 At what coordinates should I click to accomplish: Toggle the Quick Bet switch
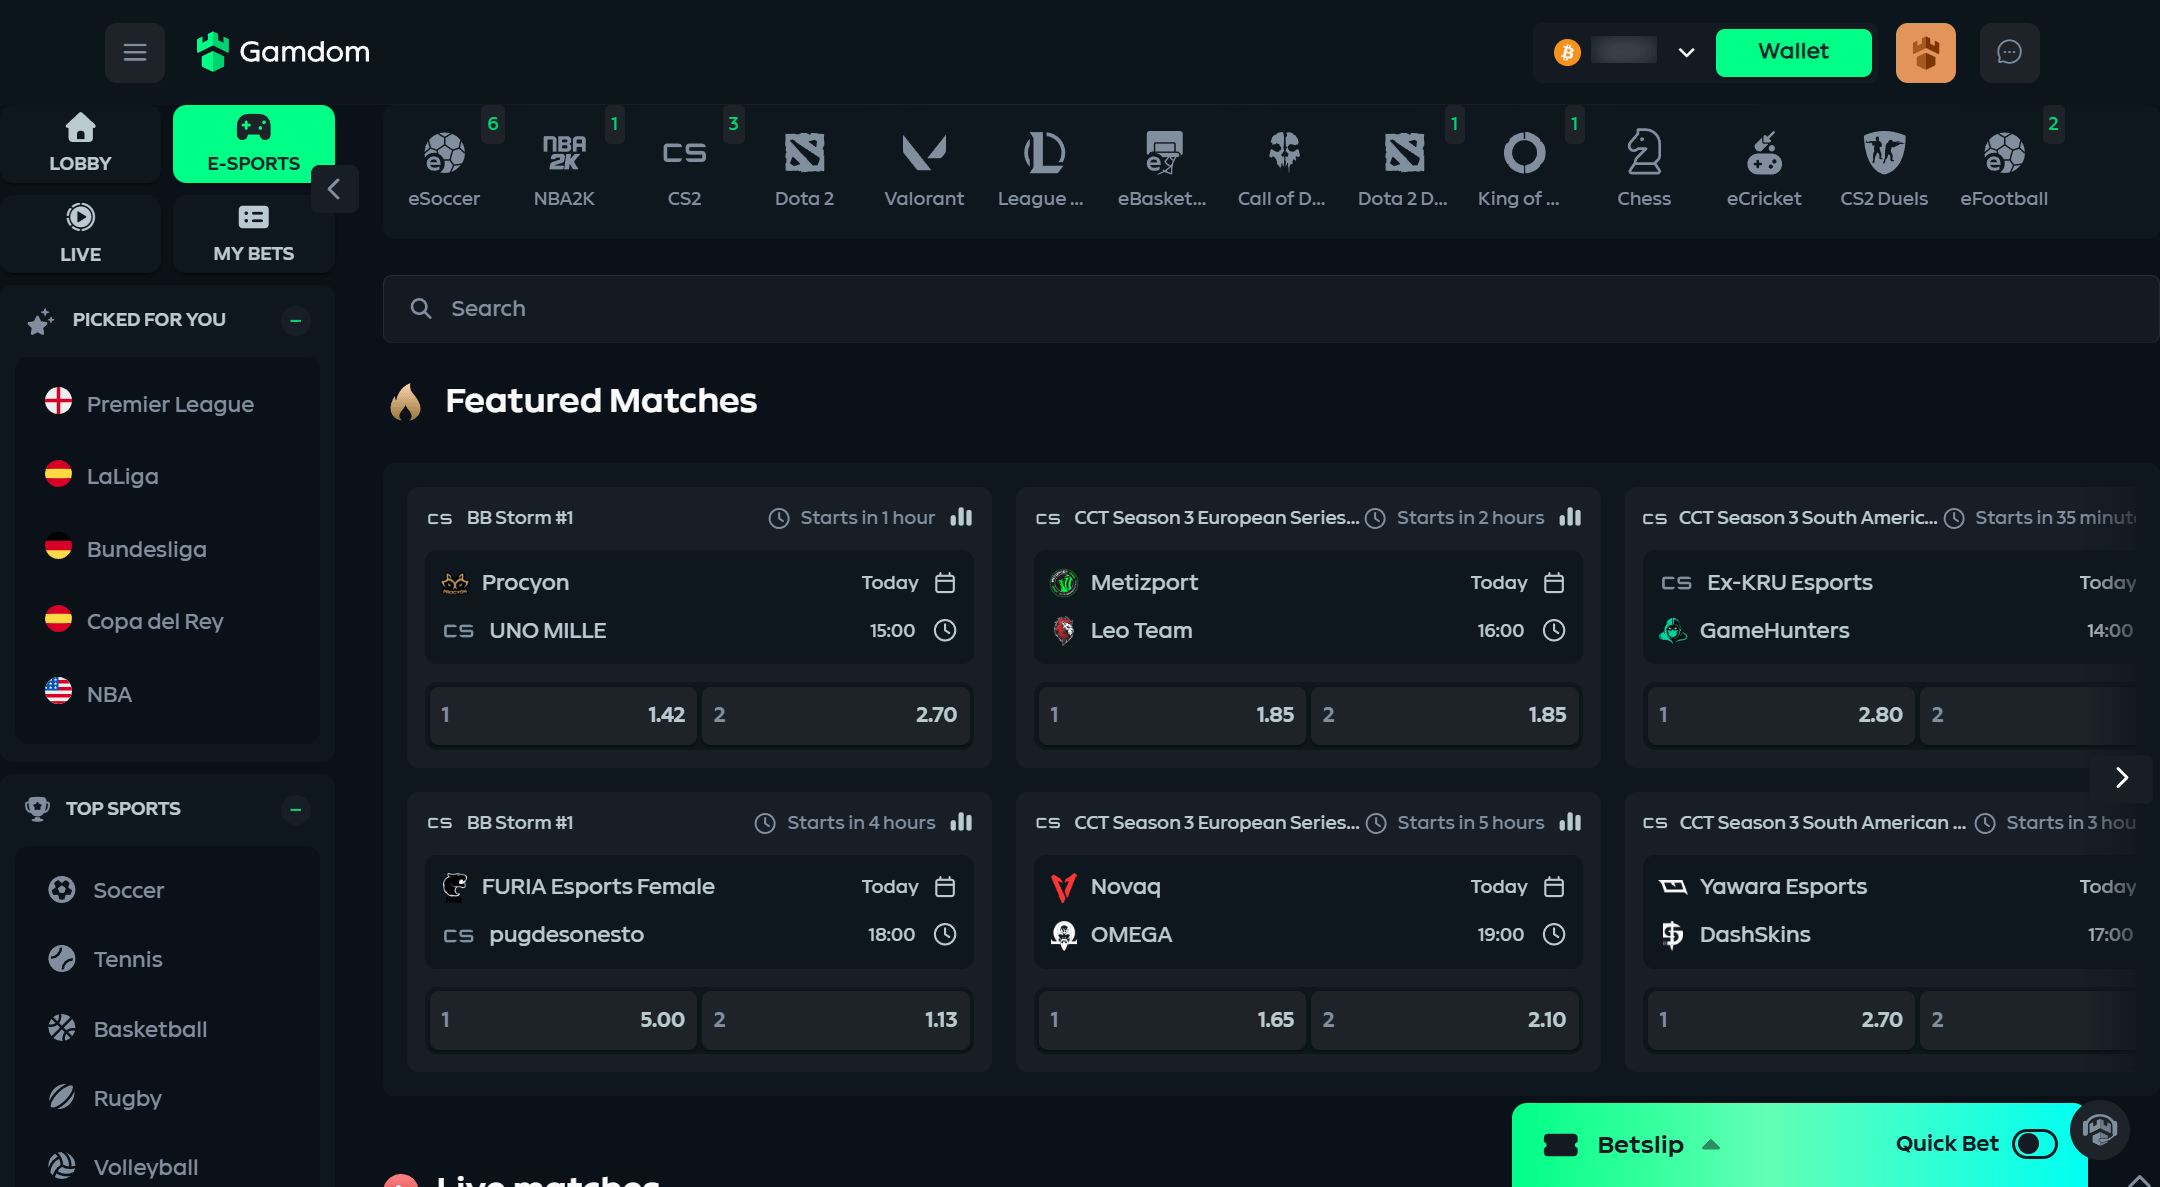(x=2034, y=1144)
